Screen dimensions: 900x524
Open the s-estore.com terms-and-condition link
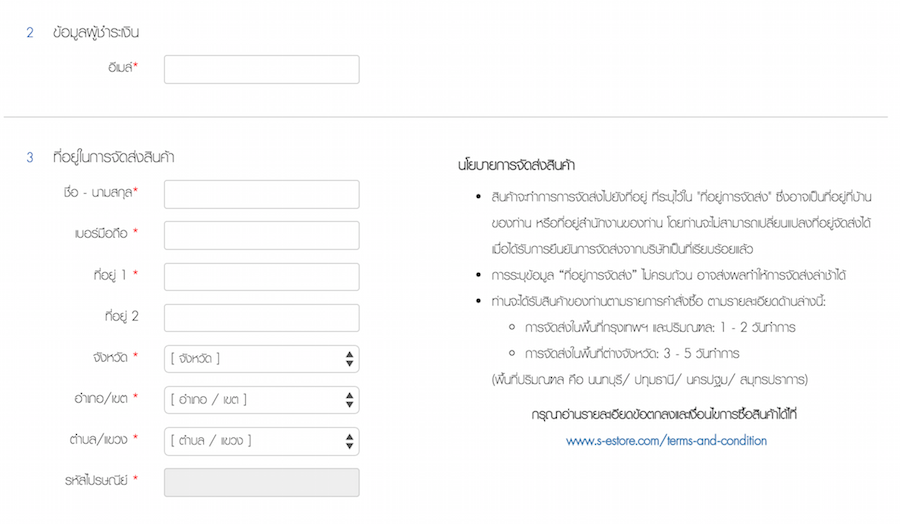point(666,441)
